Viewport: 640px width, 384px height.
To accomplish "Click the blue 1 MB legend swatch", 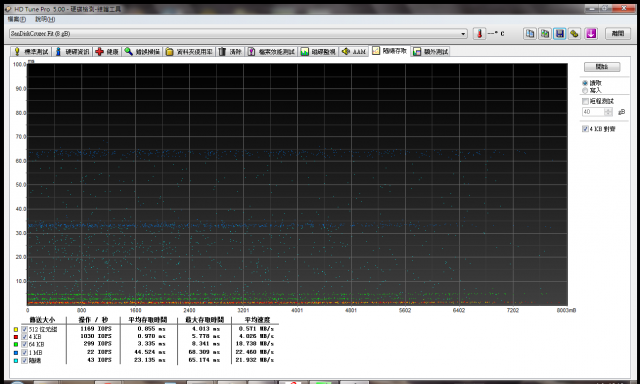I will (16, 353).
